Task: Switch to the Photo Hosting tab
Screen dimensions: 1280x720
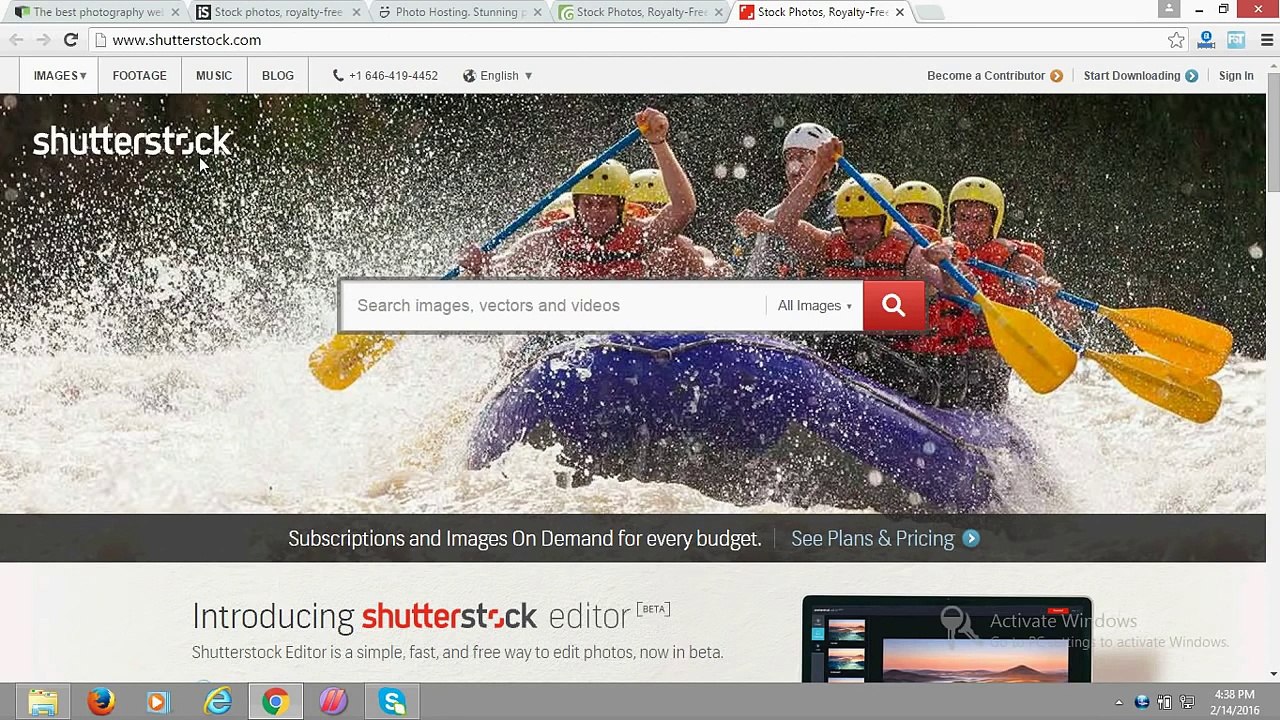Action: (x=460, y=12)
